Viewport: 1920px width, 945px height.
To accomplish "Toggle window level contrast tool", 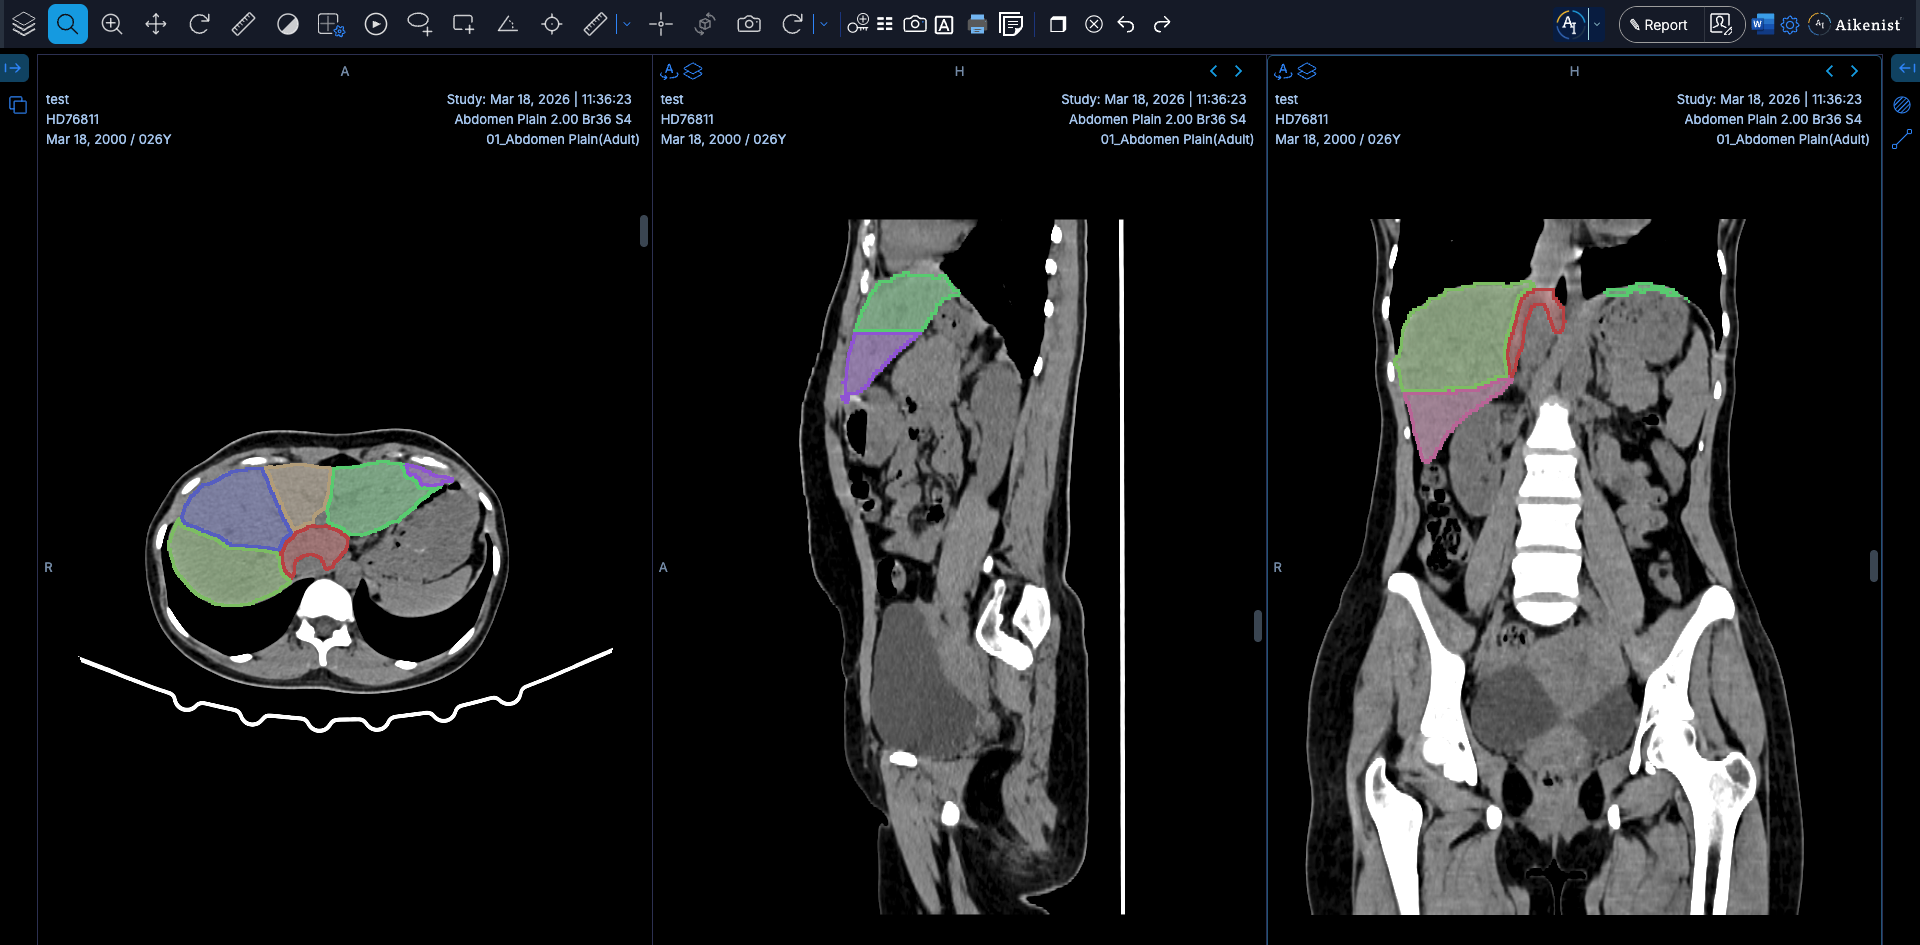I will pos(287,24).
